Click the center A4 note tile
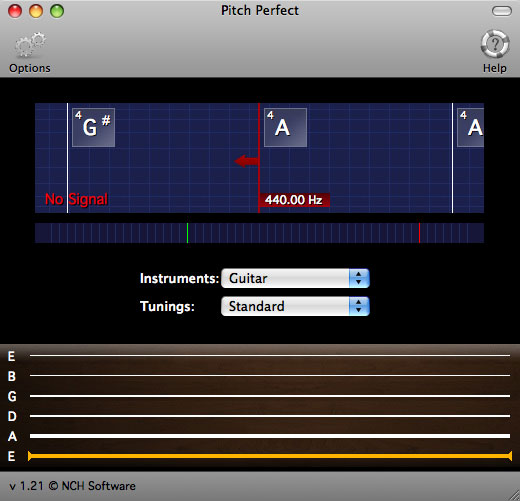The height and width of the screenshot is (501, 520). point(285,127)
